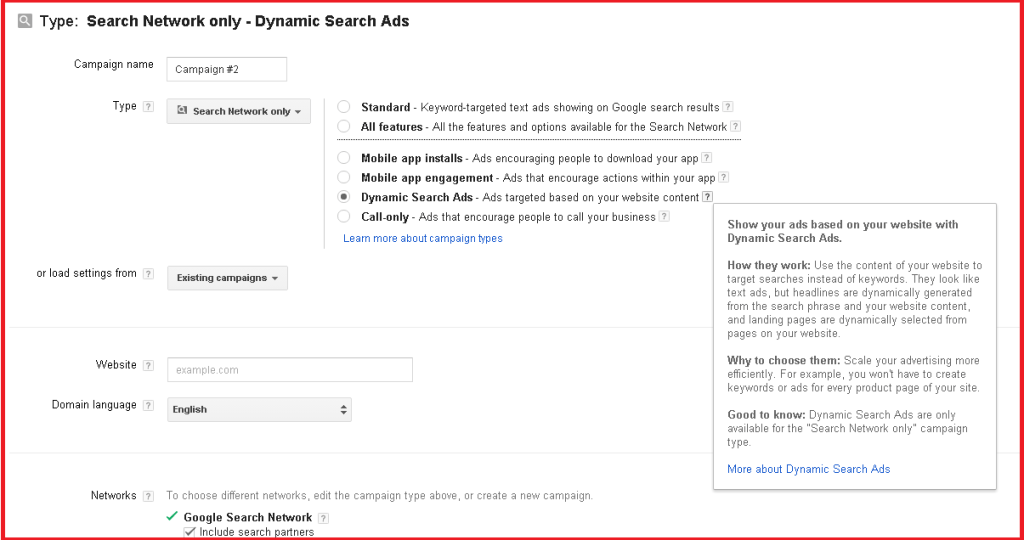The image size is (1024, 540).
Task: Click the Campaign name text field
Action: pyautogui.click(x=227, y=69)
